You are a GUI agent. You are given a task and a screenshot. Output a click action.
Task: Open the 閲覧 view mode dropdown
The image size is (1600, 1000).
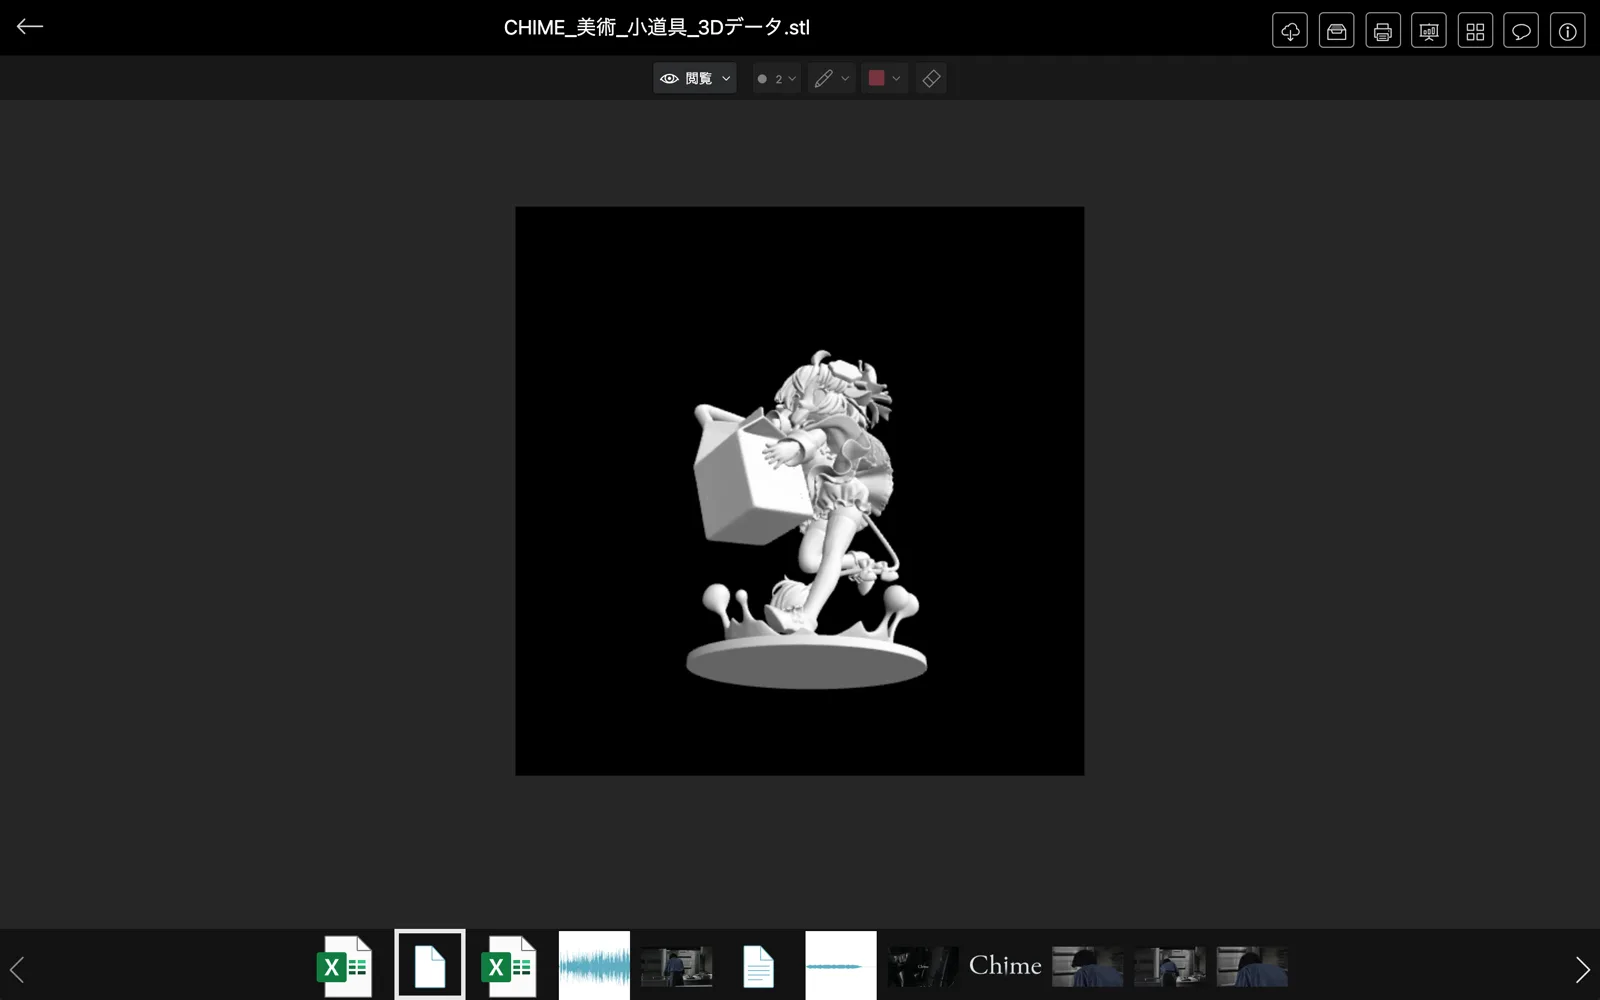point(695,78)
